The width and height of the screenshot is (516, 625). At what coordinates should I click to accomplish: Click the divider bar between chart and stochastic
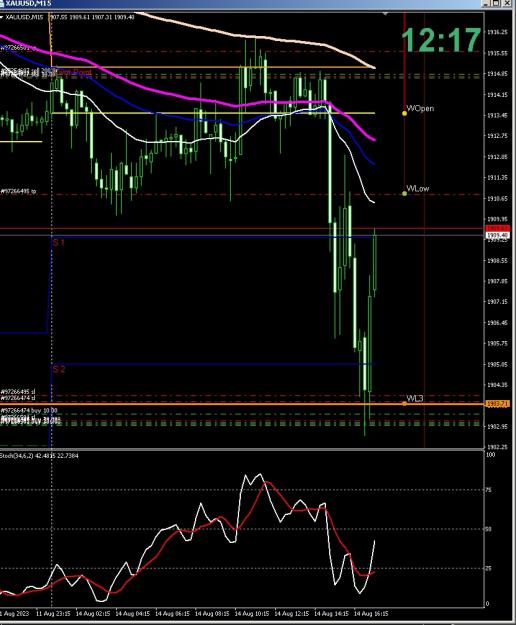(x=242, y=450)
